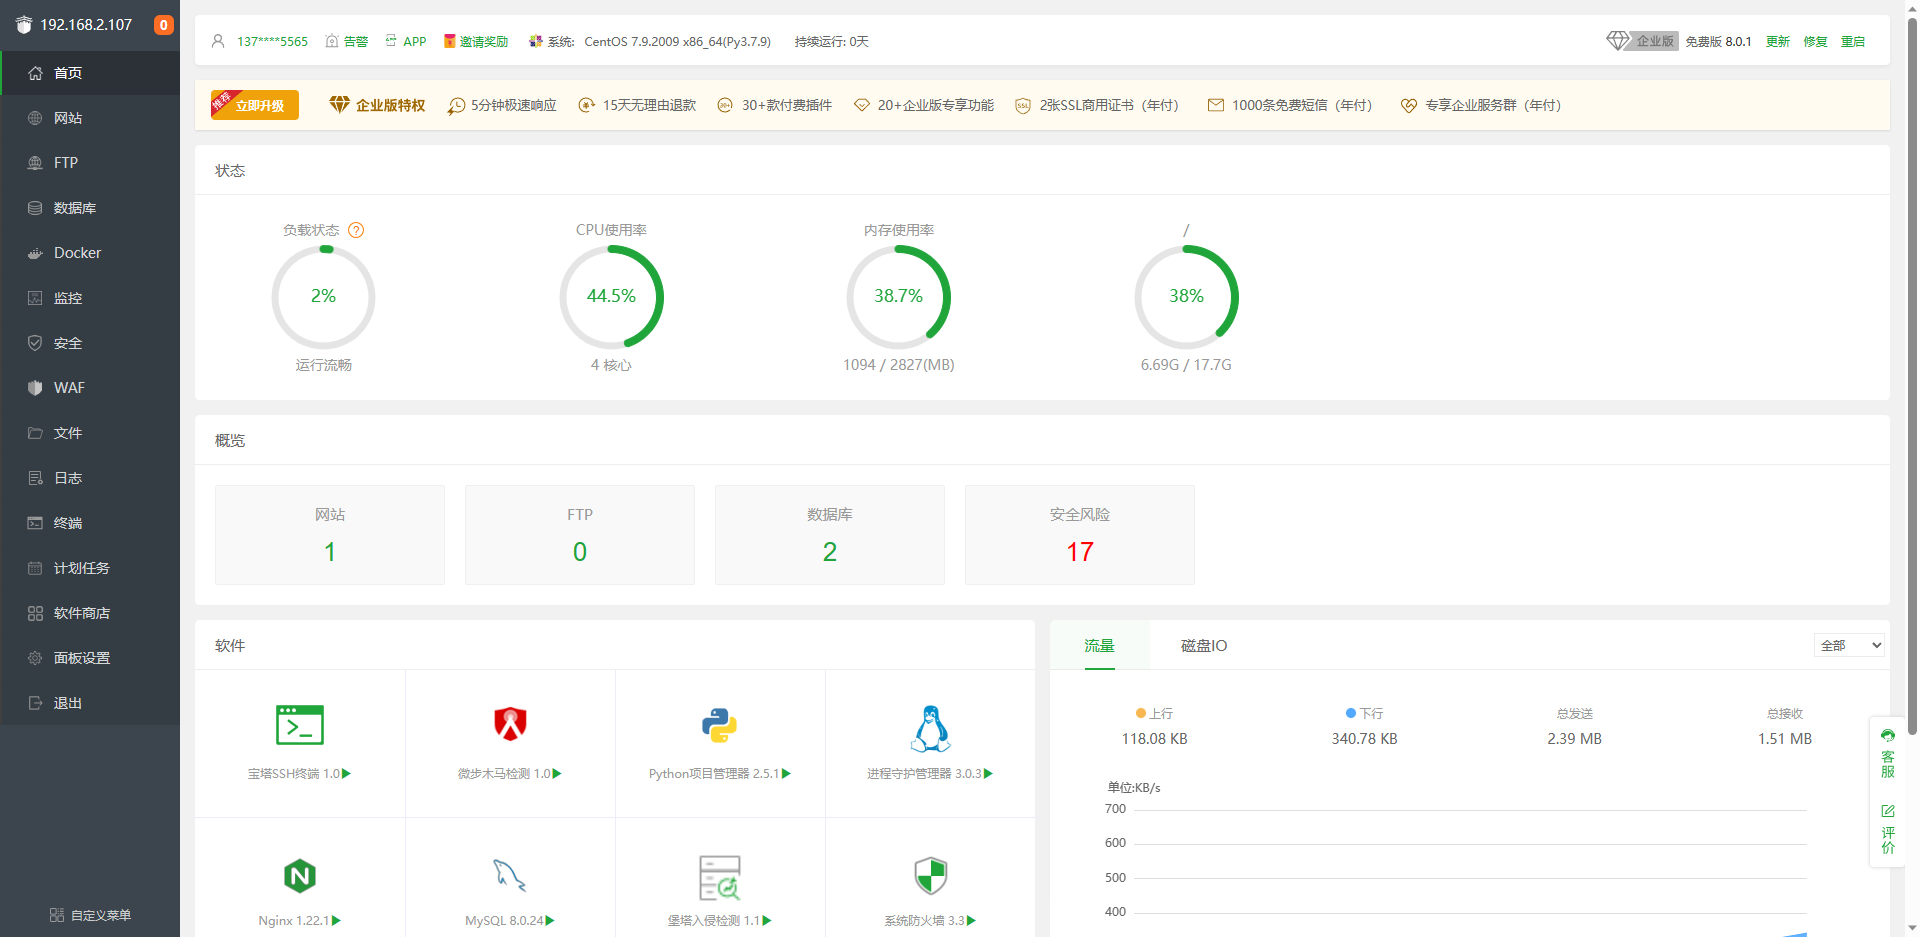
Task: Switch to the 流量 traffic tab
Action: pos(1100,646)
